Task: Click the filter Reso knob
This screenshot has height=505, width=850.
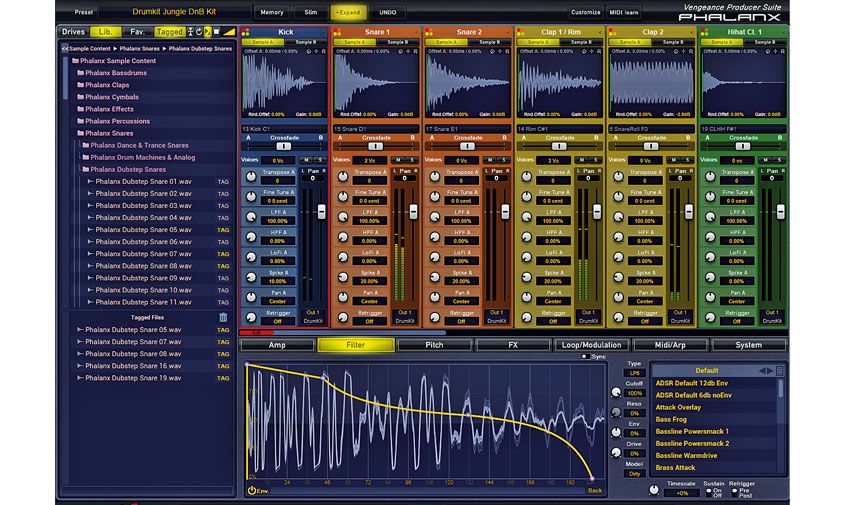Action: [616, 412]
